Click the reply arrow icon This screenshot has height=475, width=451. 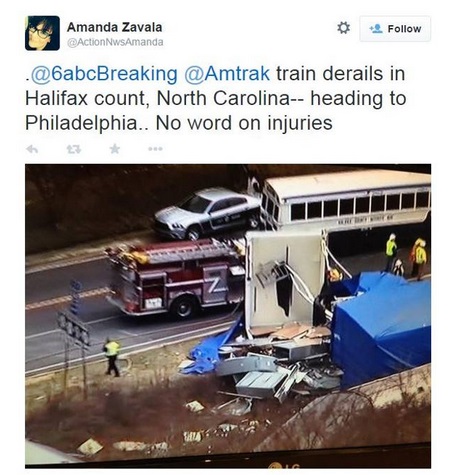click(x=32, y=149)
